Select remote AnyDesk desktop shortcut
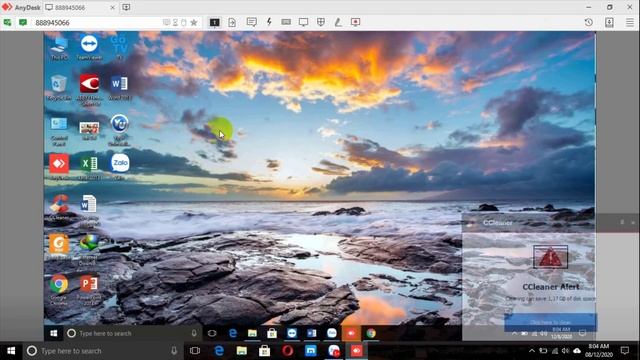This screenshot has width=640, height=360. [x=59, y=167]
